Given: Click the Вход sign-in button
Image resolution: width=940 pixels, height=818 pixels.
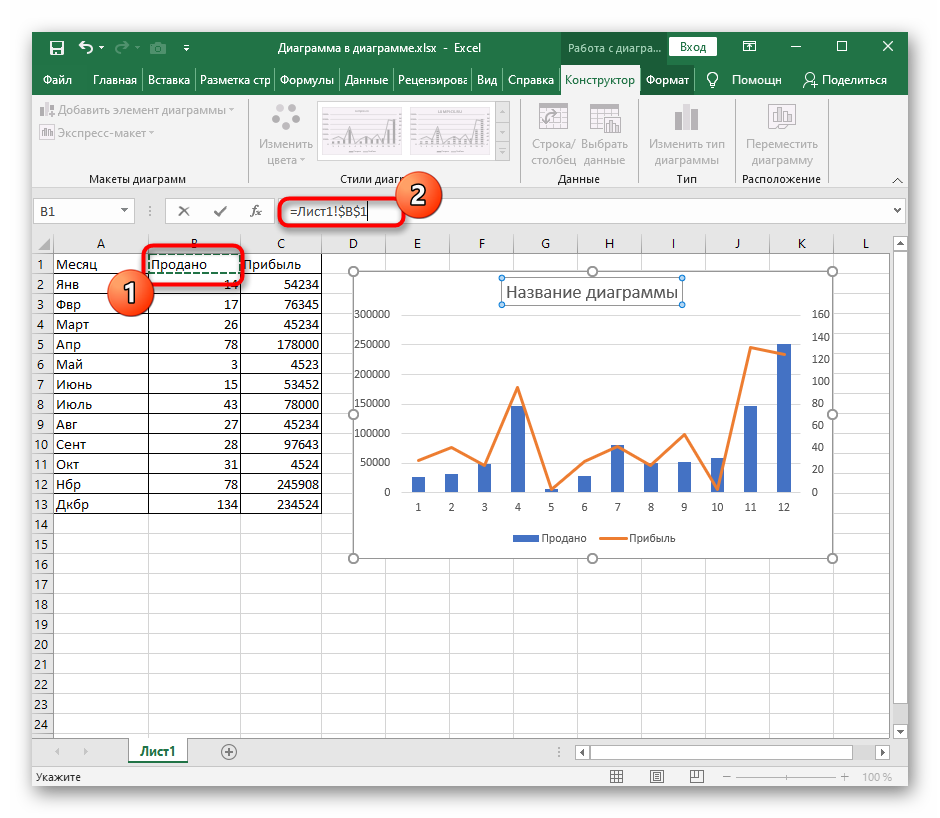Looking at the screenshot, I should [x=693, y=47].
